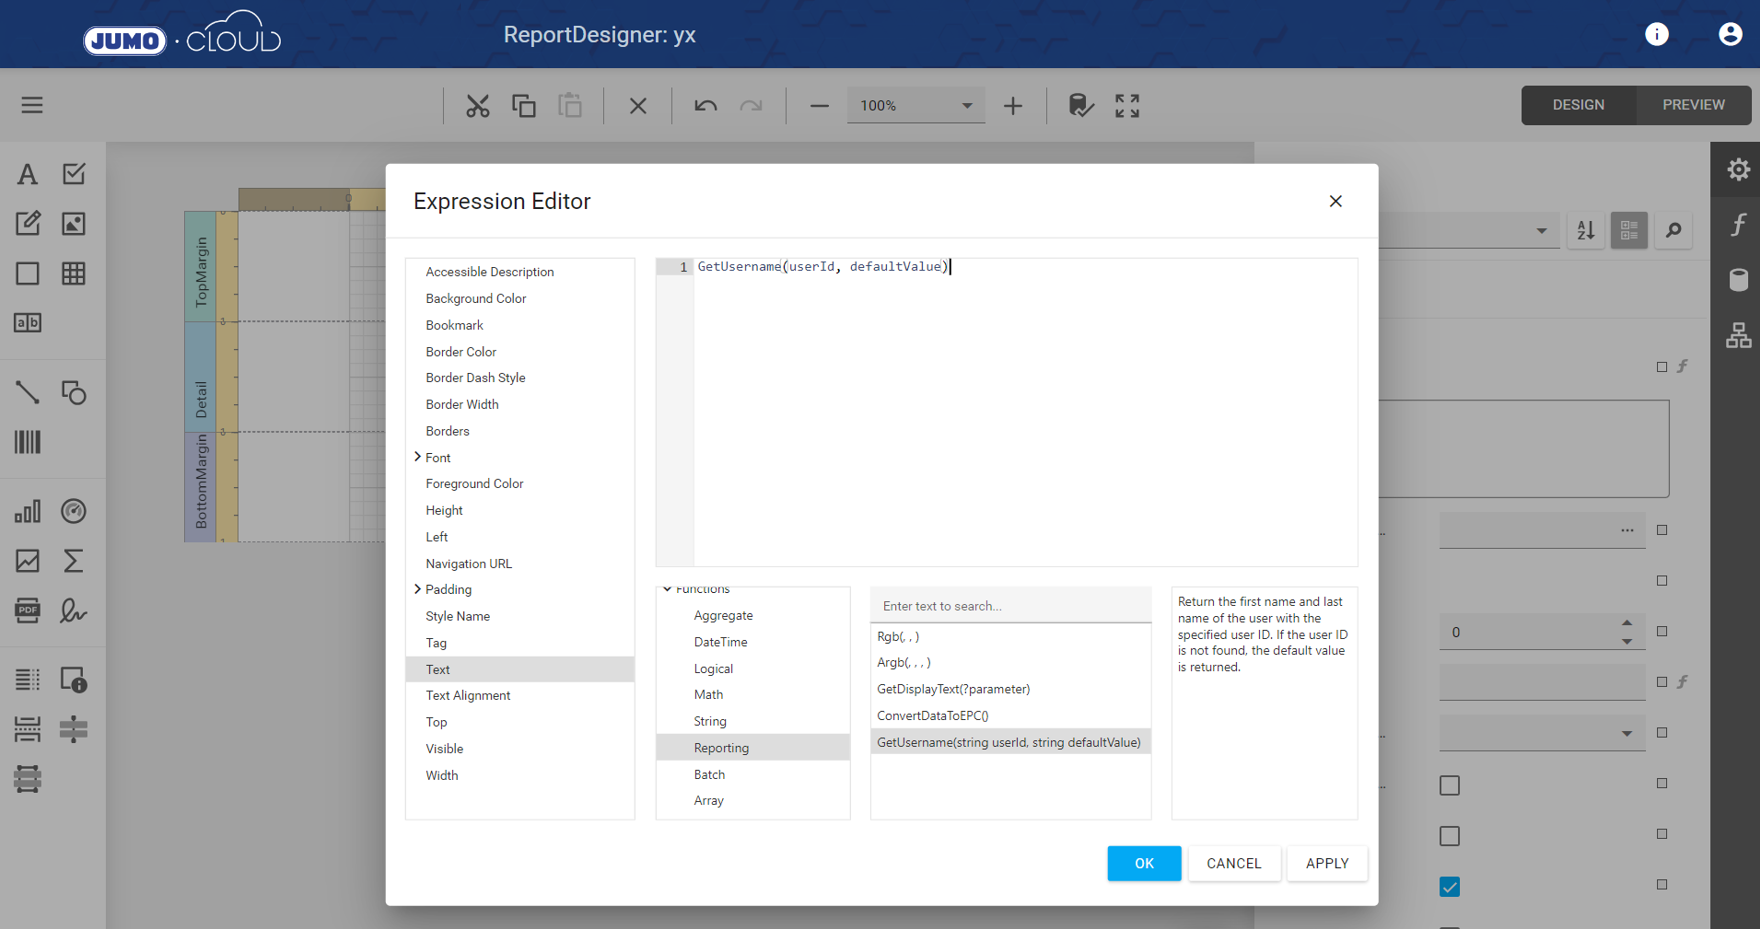Image resolution: width=1760 pixels, height=929 pixels.
Task: Tick the first empty property checkbox
Action: click(1449, 786)
